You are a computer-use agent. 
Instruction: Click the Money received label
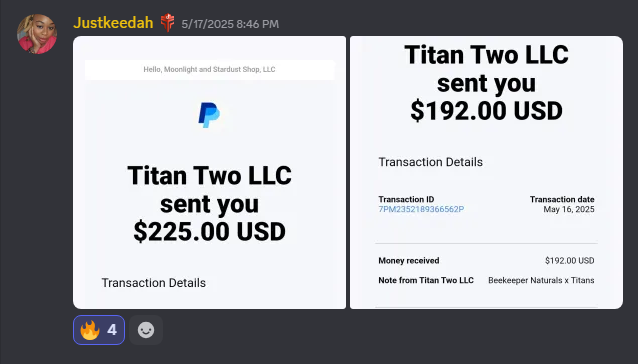point(409,261)
